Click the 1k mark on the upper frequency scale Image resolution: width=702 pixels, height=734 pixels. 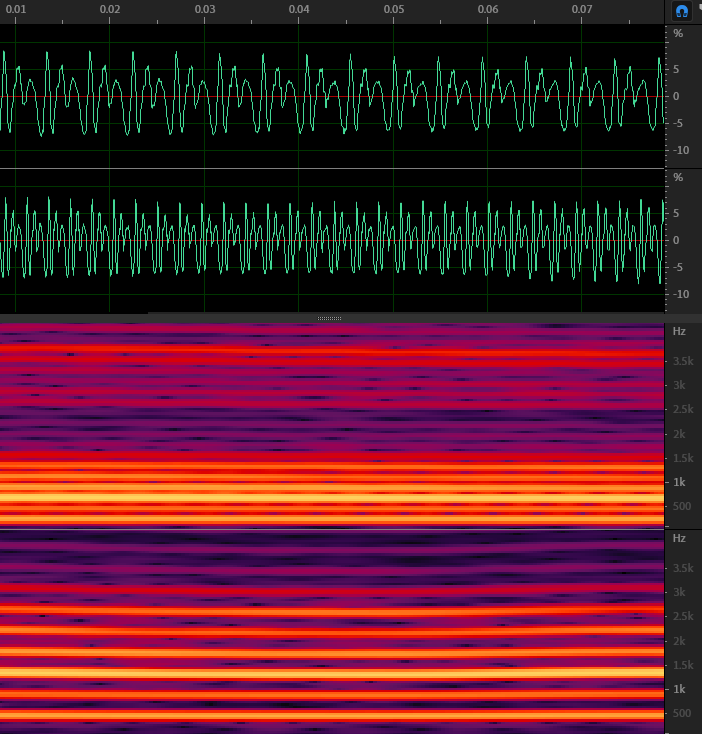pyautogui.click(x=679, y=482)
